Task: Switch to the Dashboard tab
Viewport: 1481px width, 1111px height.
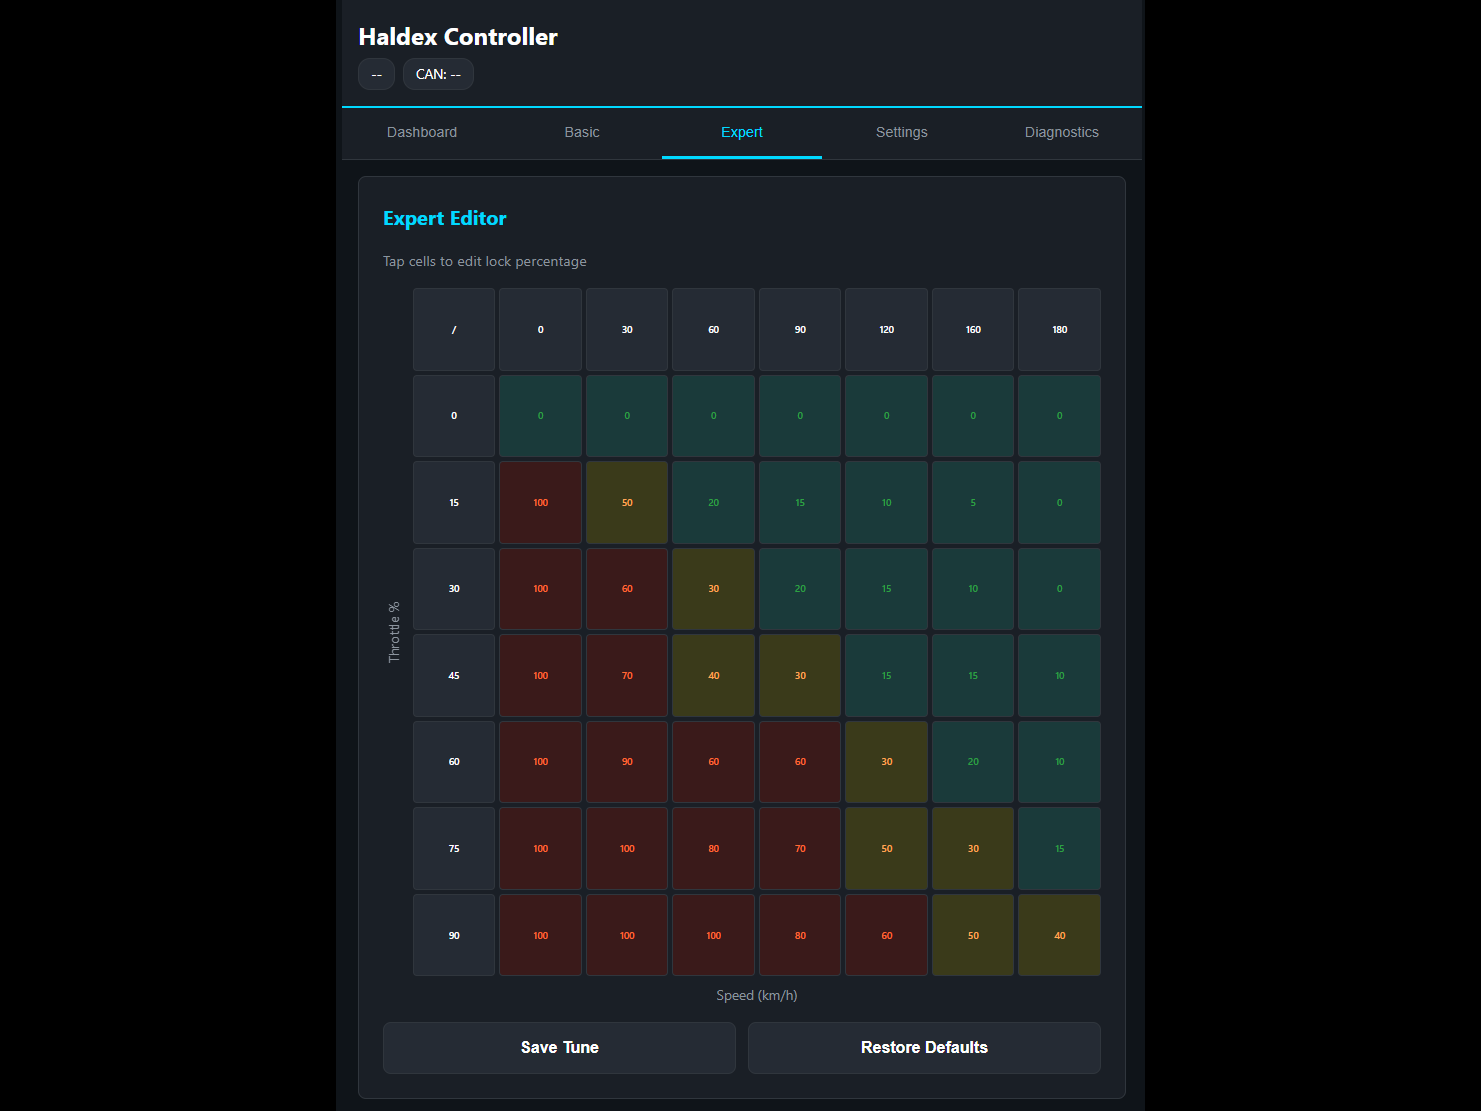Action: 422,132
